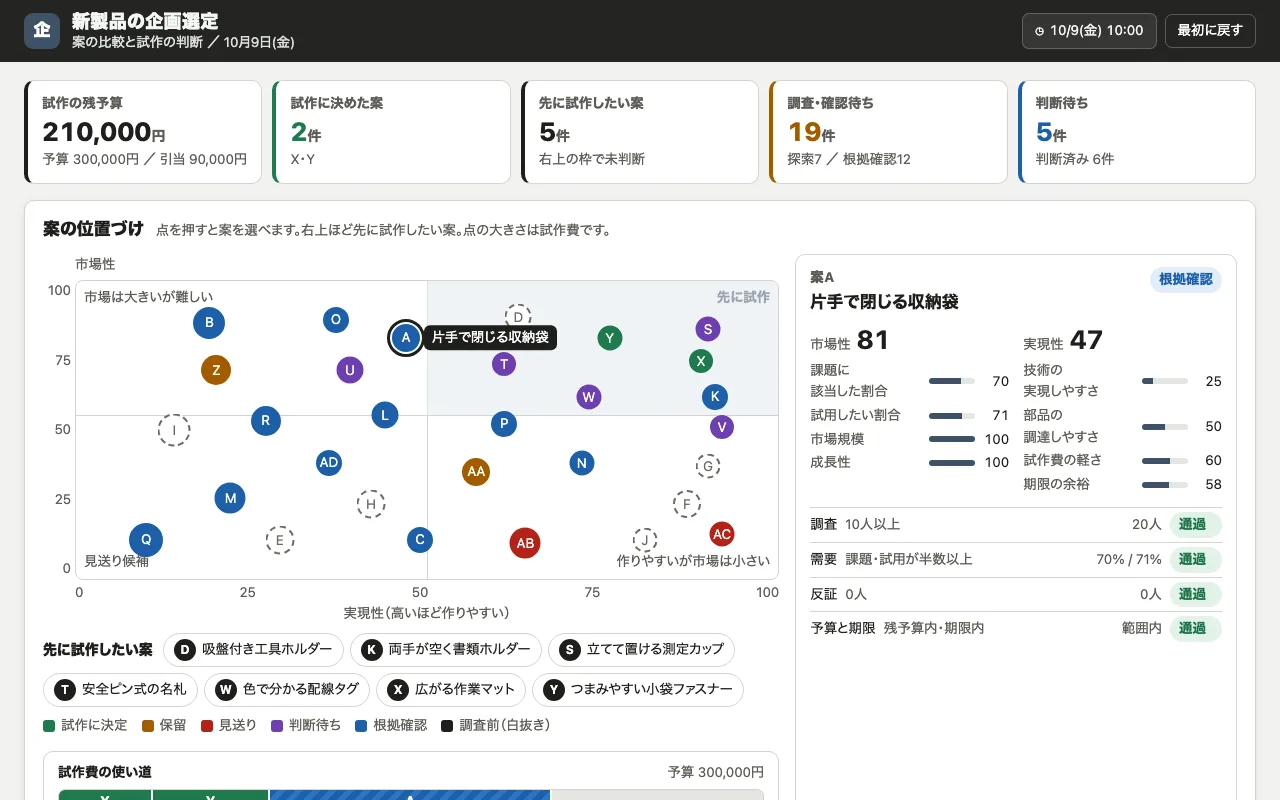The width and height of the screenshot is (1280, 800).
Task: Click the 最初に戻す reset button
Action: (x=1210, y=31)
